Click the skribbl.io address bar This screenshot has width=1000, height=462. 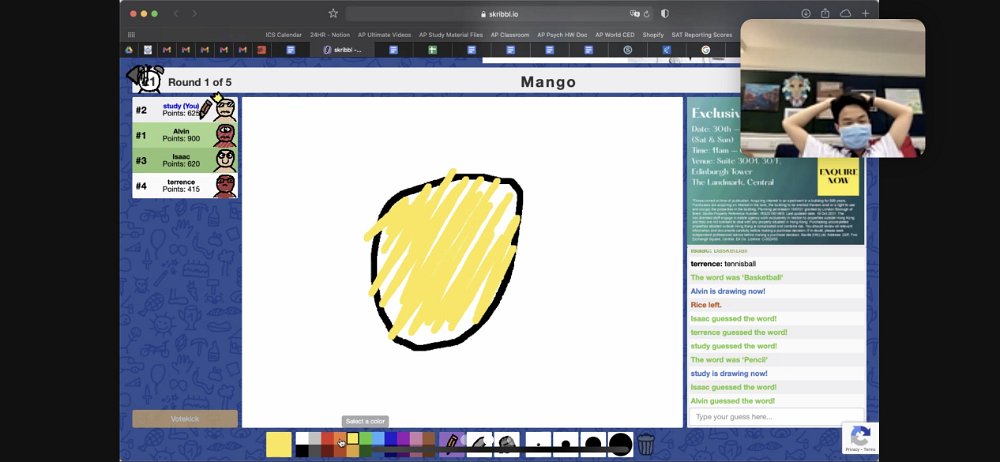(x=499, y=13)
